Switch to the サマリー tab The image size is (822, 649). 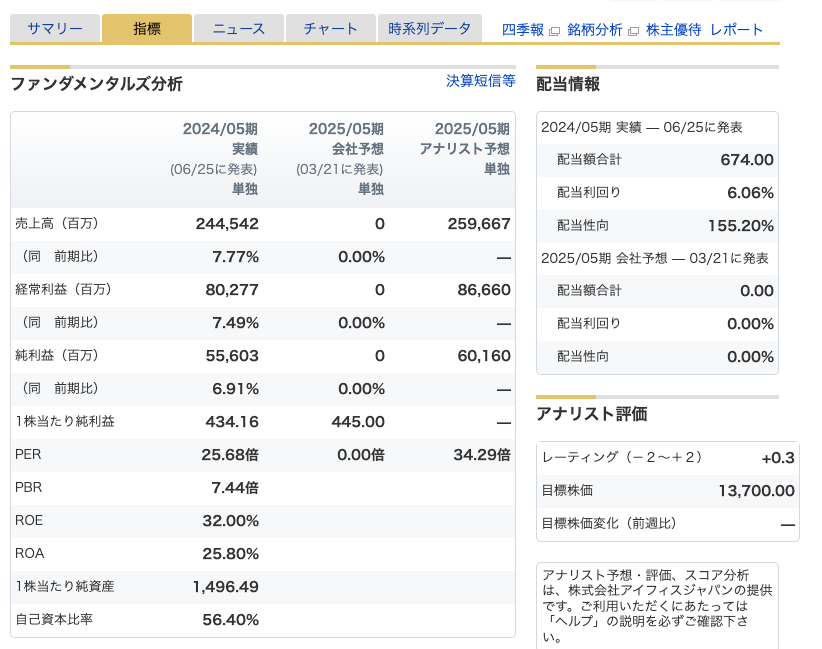click(55, 29)
